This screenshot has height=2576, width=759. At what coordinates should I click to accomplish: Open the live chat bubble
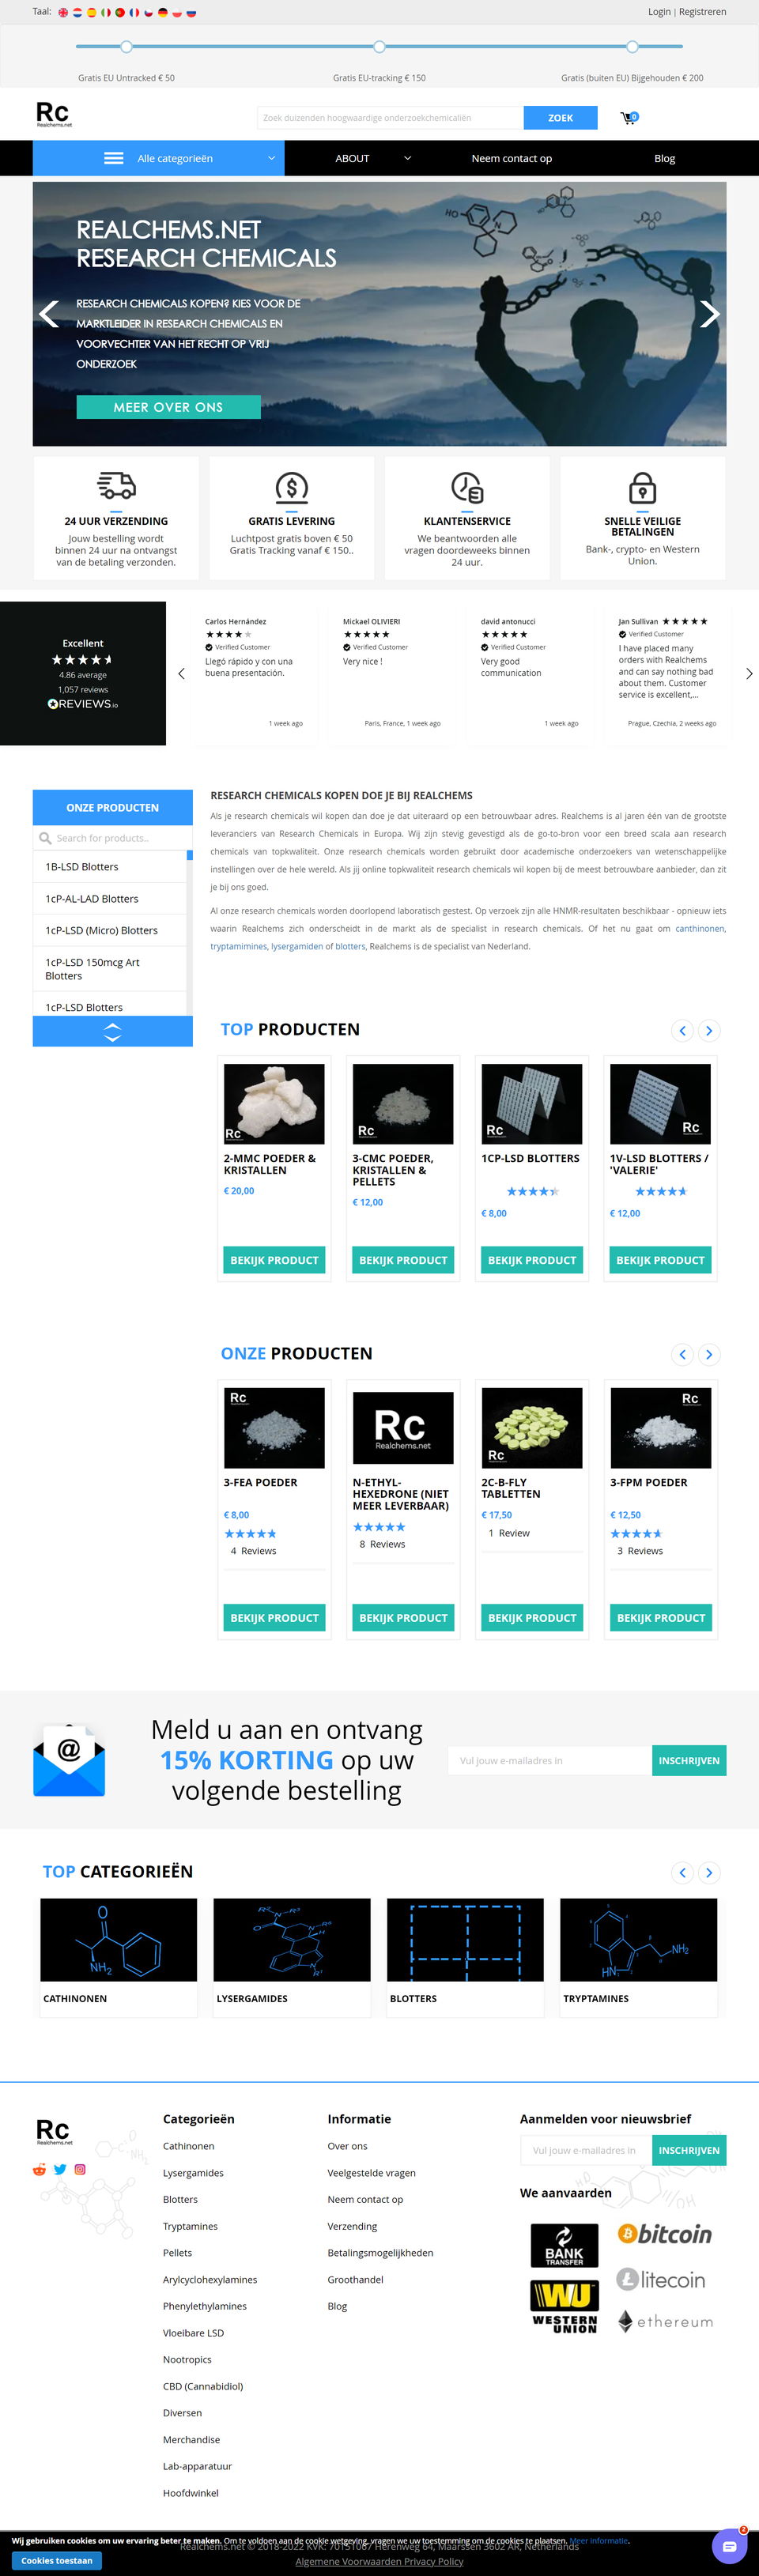point(729,2545)
